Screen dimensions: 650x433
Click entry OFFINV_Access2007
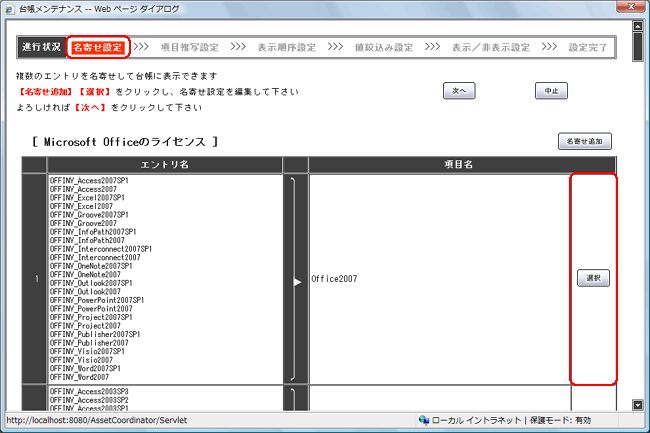(83, 189)
